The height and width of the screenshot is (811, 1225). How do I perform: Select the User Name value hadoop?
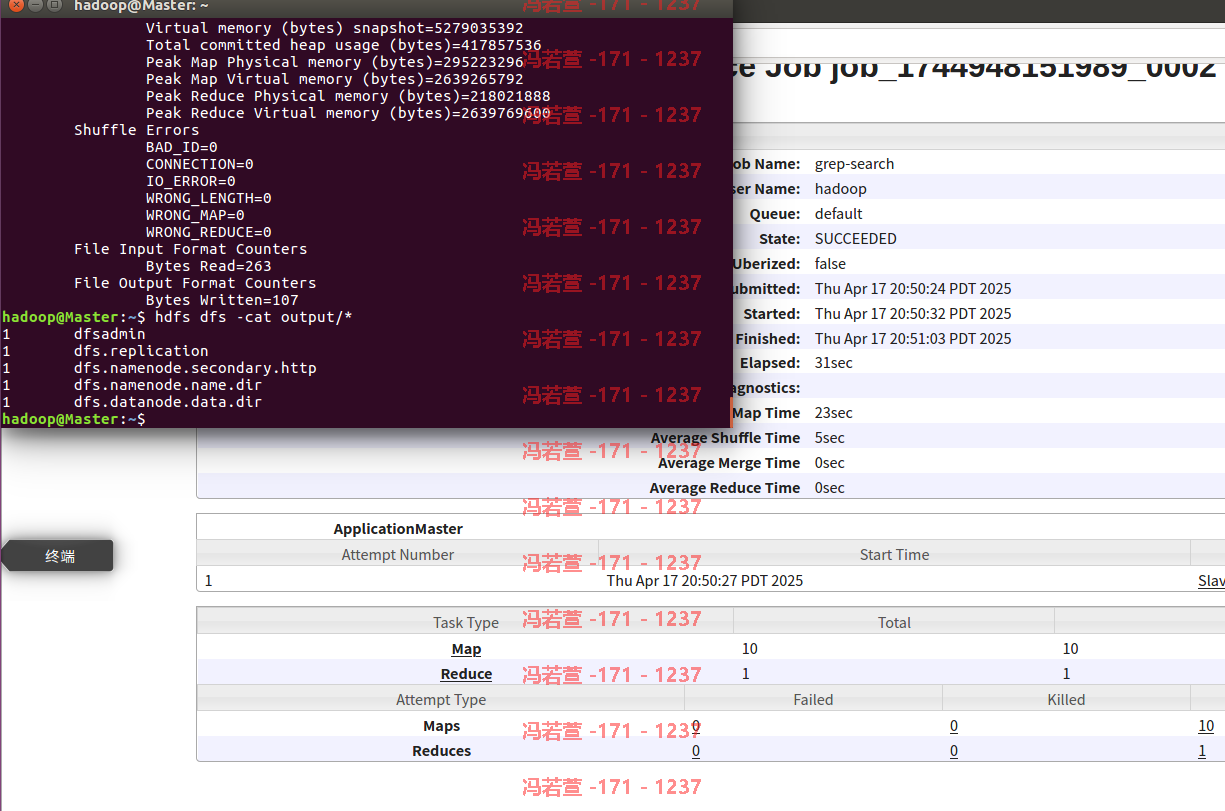(x=841, y=189)
